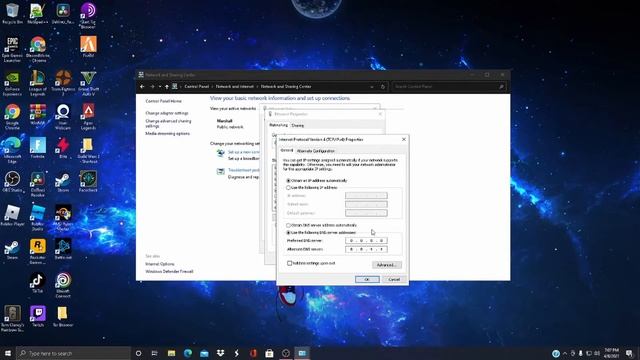Open the notification center icon
Image resolution: width=640 pixels, height=360 pixels.
click(629, 353)
